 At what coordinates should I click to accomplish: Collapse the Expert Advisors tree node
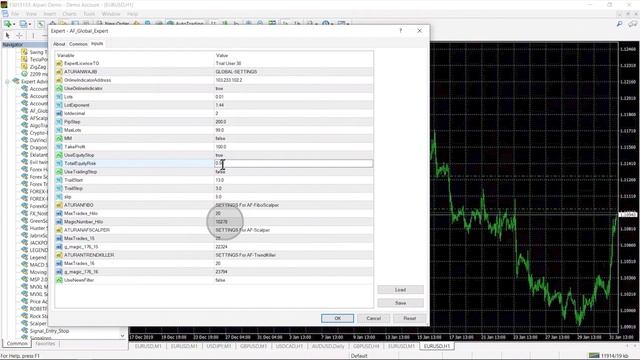click(7, 82)
